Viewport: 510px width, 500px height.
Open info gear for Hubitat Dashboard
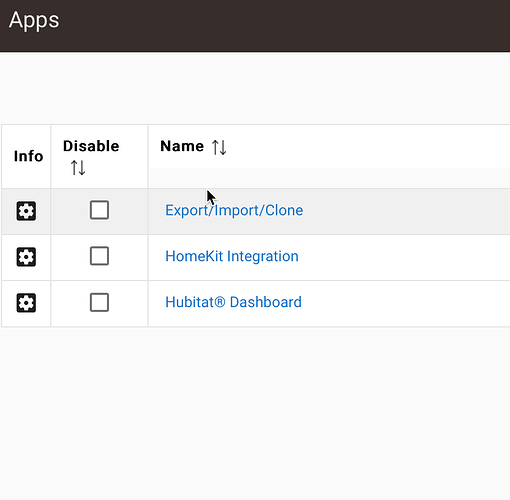(x=26, y=303)
